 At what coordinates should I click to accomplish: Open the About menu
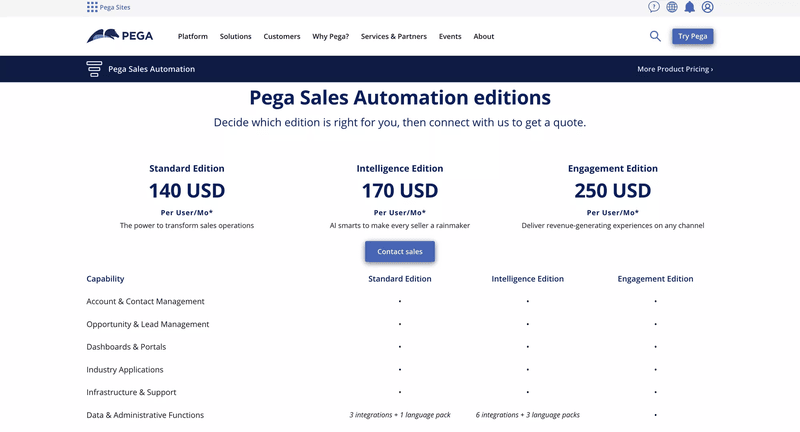click(484, 36)
